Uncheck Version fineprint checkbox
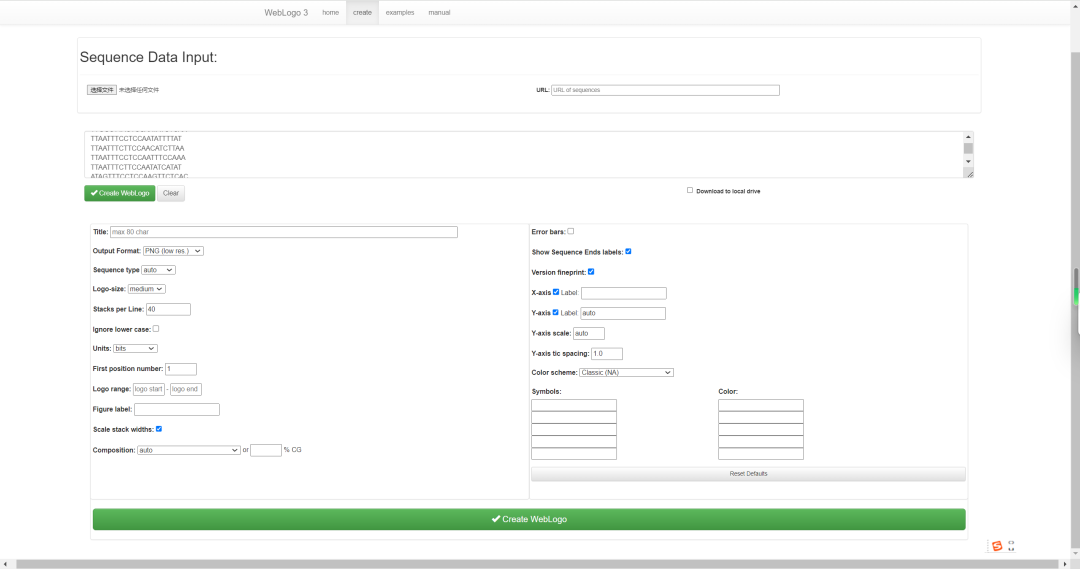Image resolution: width=1080 pixels, height=569 pixels. click(x=591, y=272)
